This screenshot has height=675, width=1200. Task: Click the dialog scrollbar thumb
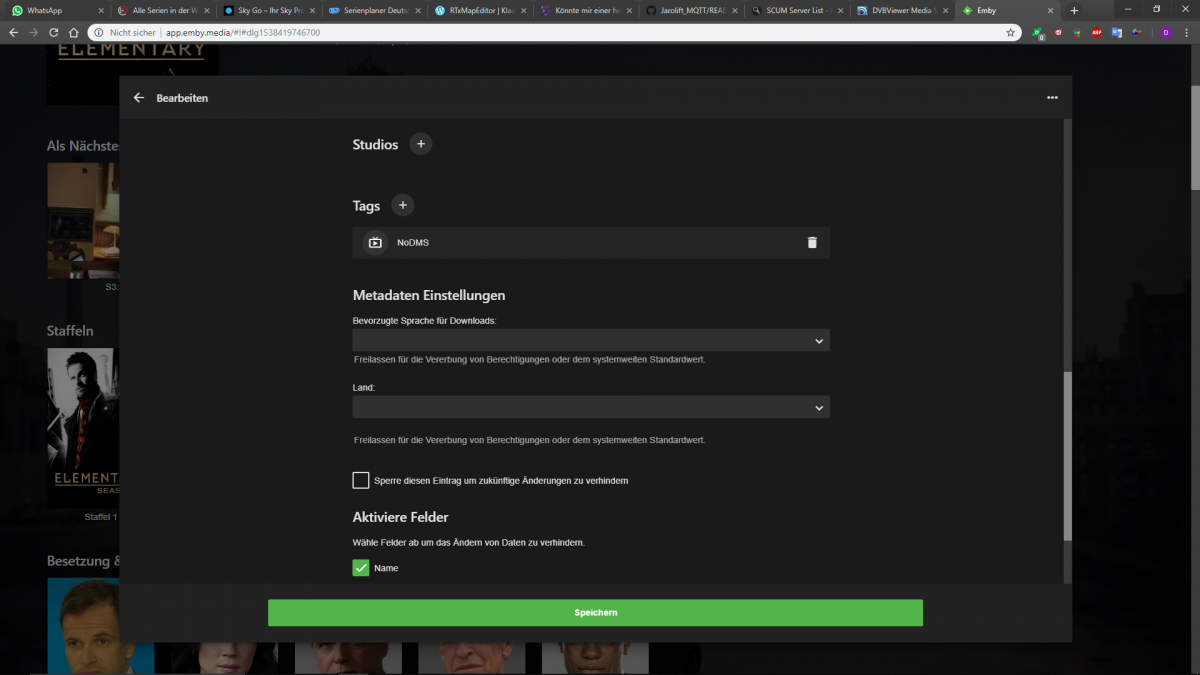point(1067,456)
